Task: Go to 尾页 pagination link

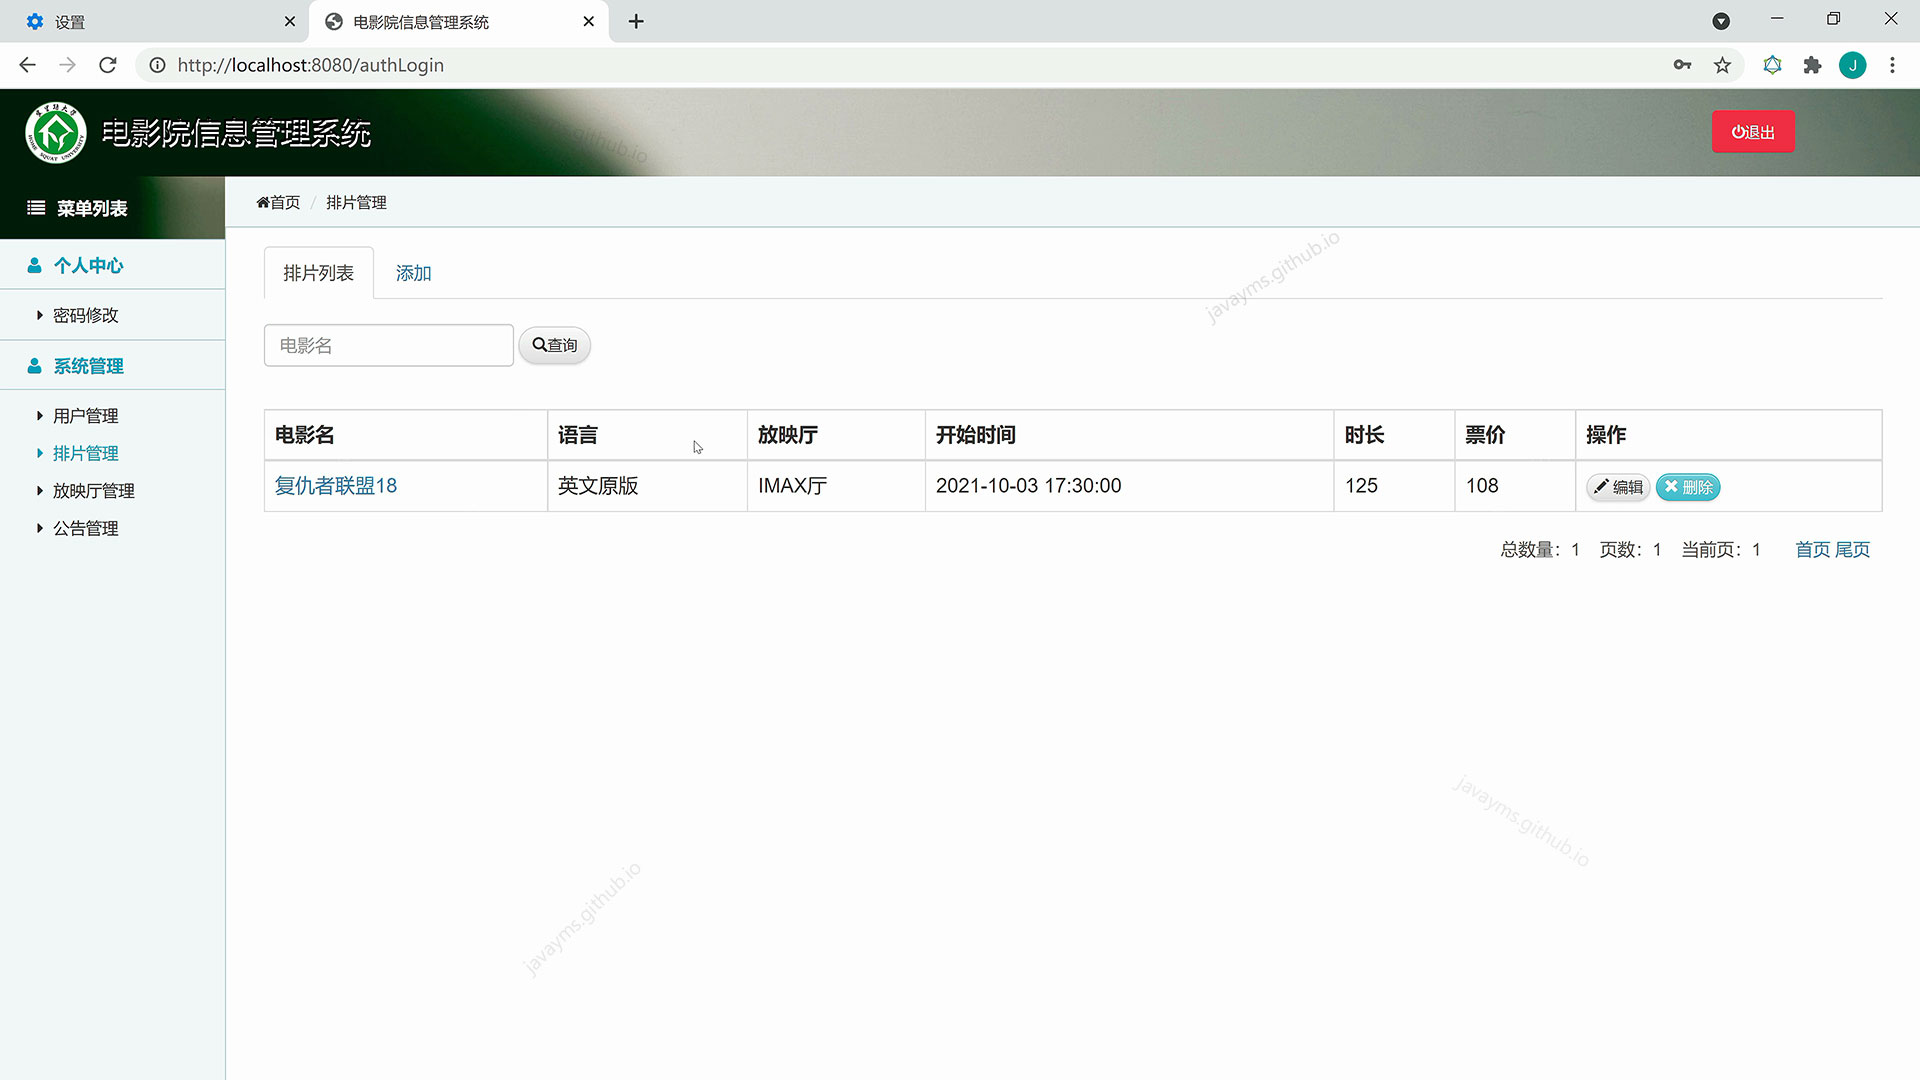Action: click(1852, 550)
